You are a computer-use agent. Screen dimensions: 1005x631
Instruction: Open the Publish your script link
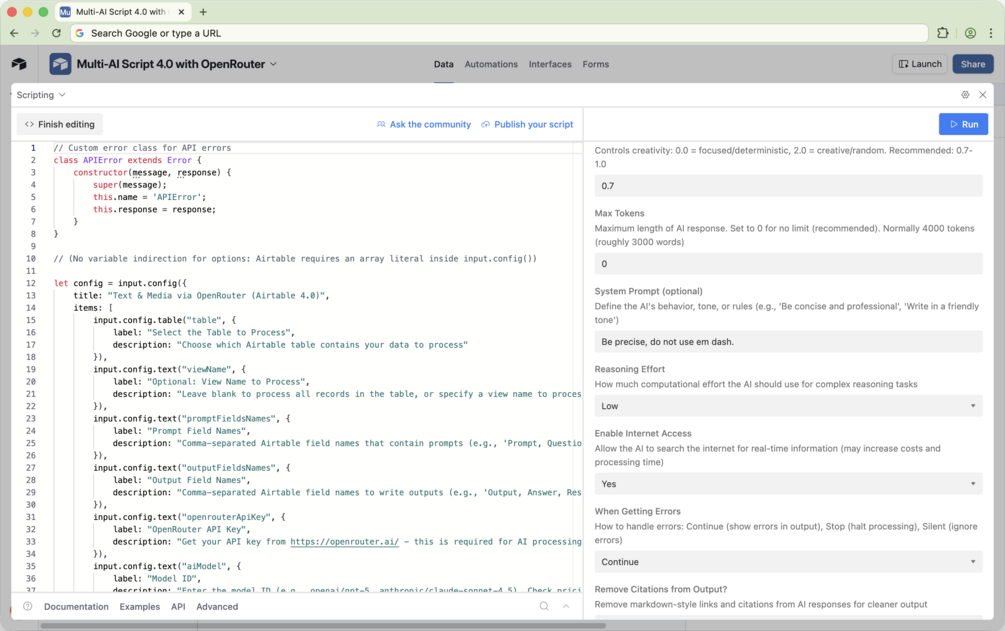pyautogui.click(x=527, y=124)
